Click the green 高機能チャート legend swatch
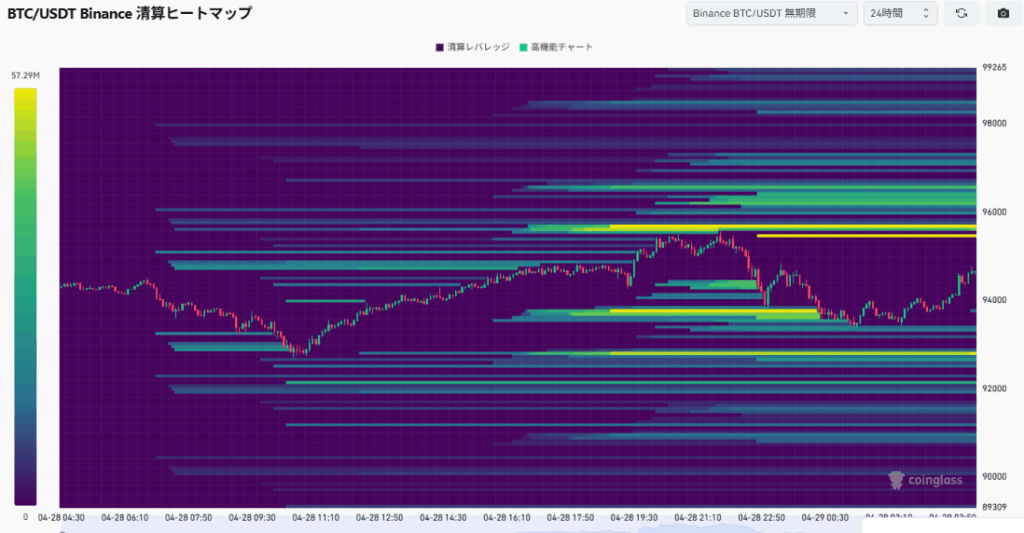 (523, 47)
